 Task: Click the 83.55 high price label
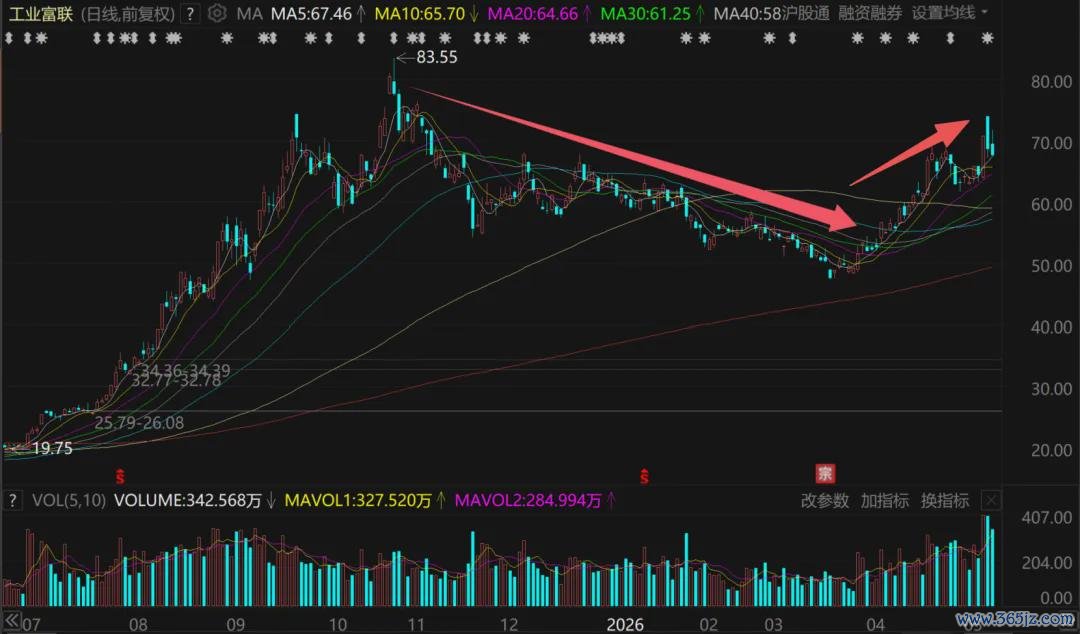(437, 57)
